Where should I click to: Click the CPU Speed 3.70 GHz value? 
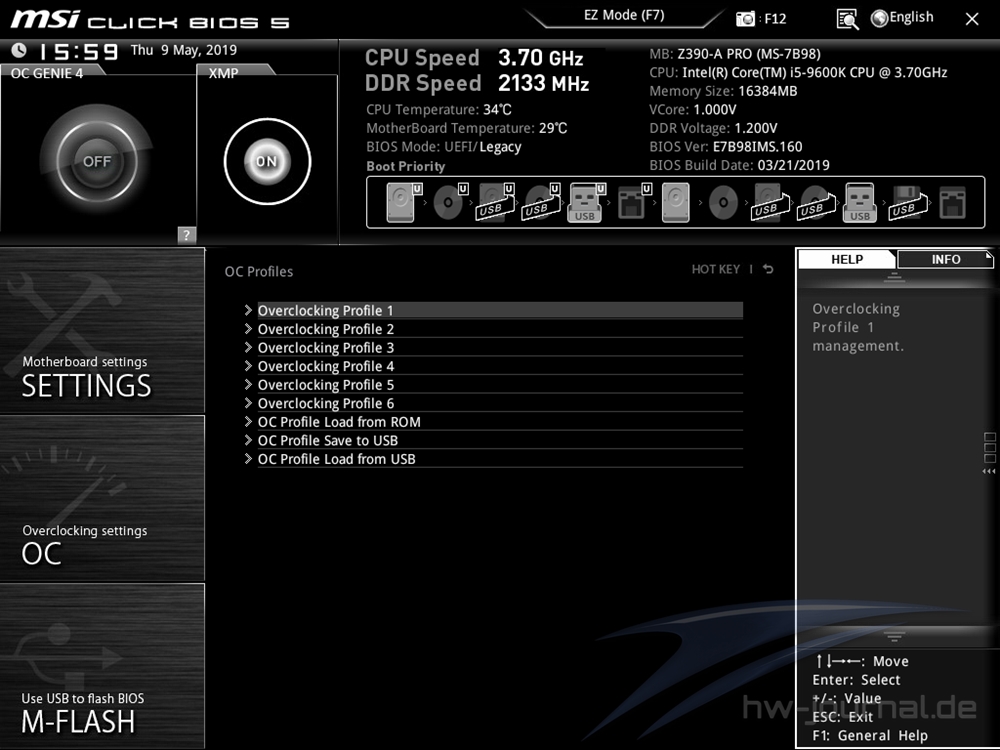pyautogui.click(x=541, y=58)
